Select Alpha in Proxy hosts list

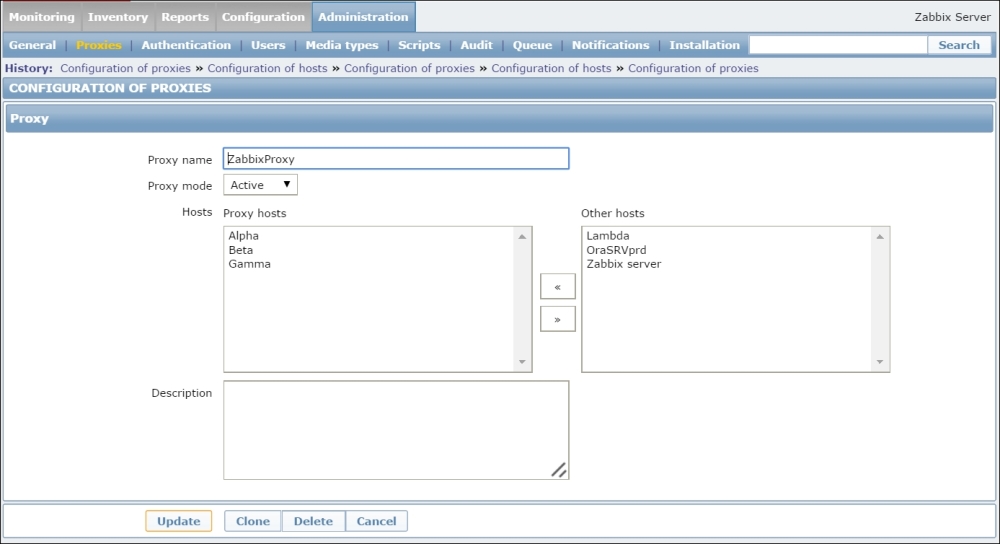pos(243,236)
